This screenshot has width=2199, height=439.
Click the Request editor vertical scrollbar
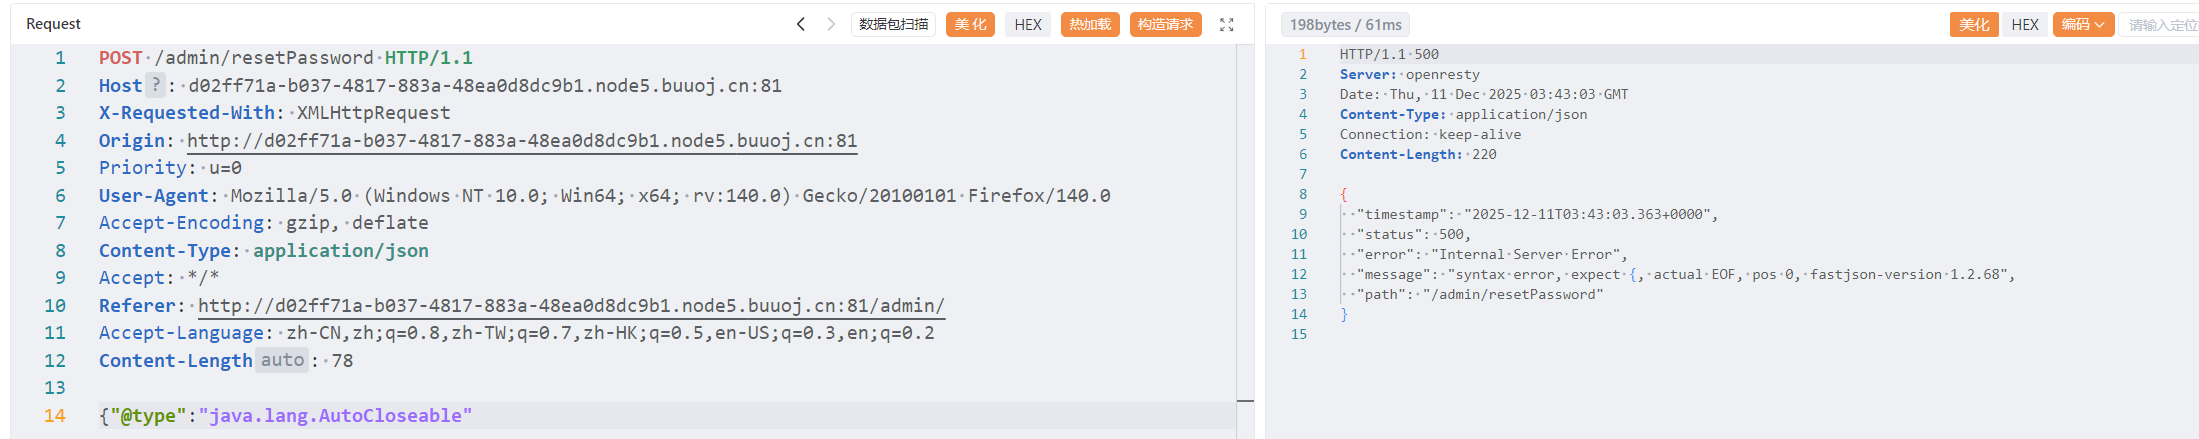click(x=1245, y=240)
